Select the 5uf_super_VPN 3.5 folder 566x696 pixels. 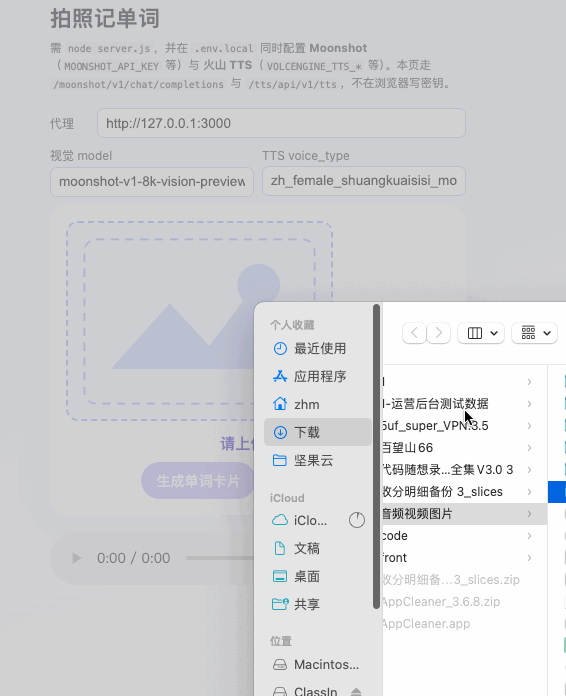pos(464,426)
